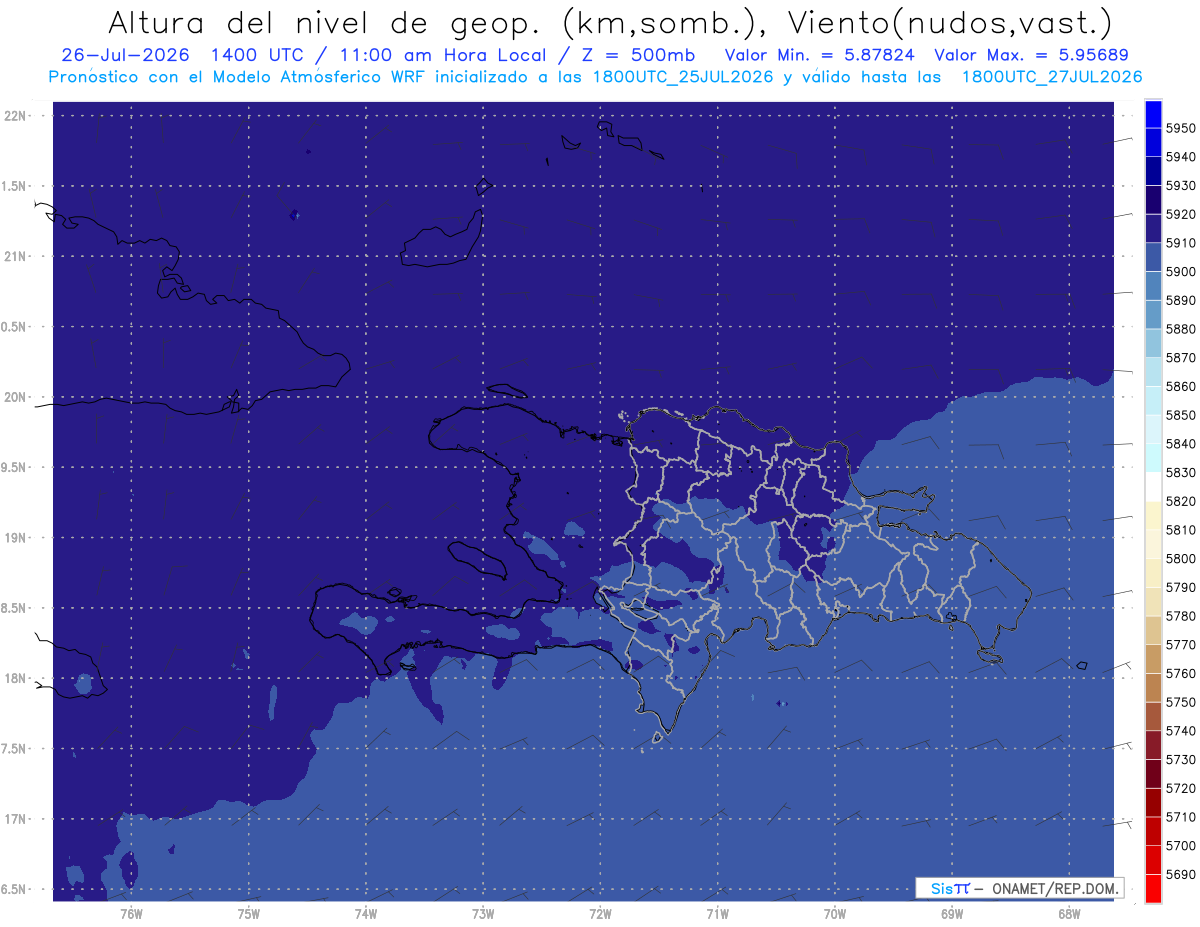Click longitude label '75W'
The height and width of the screenshot is (927, 1200).
[249, 914]
